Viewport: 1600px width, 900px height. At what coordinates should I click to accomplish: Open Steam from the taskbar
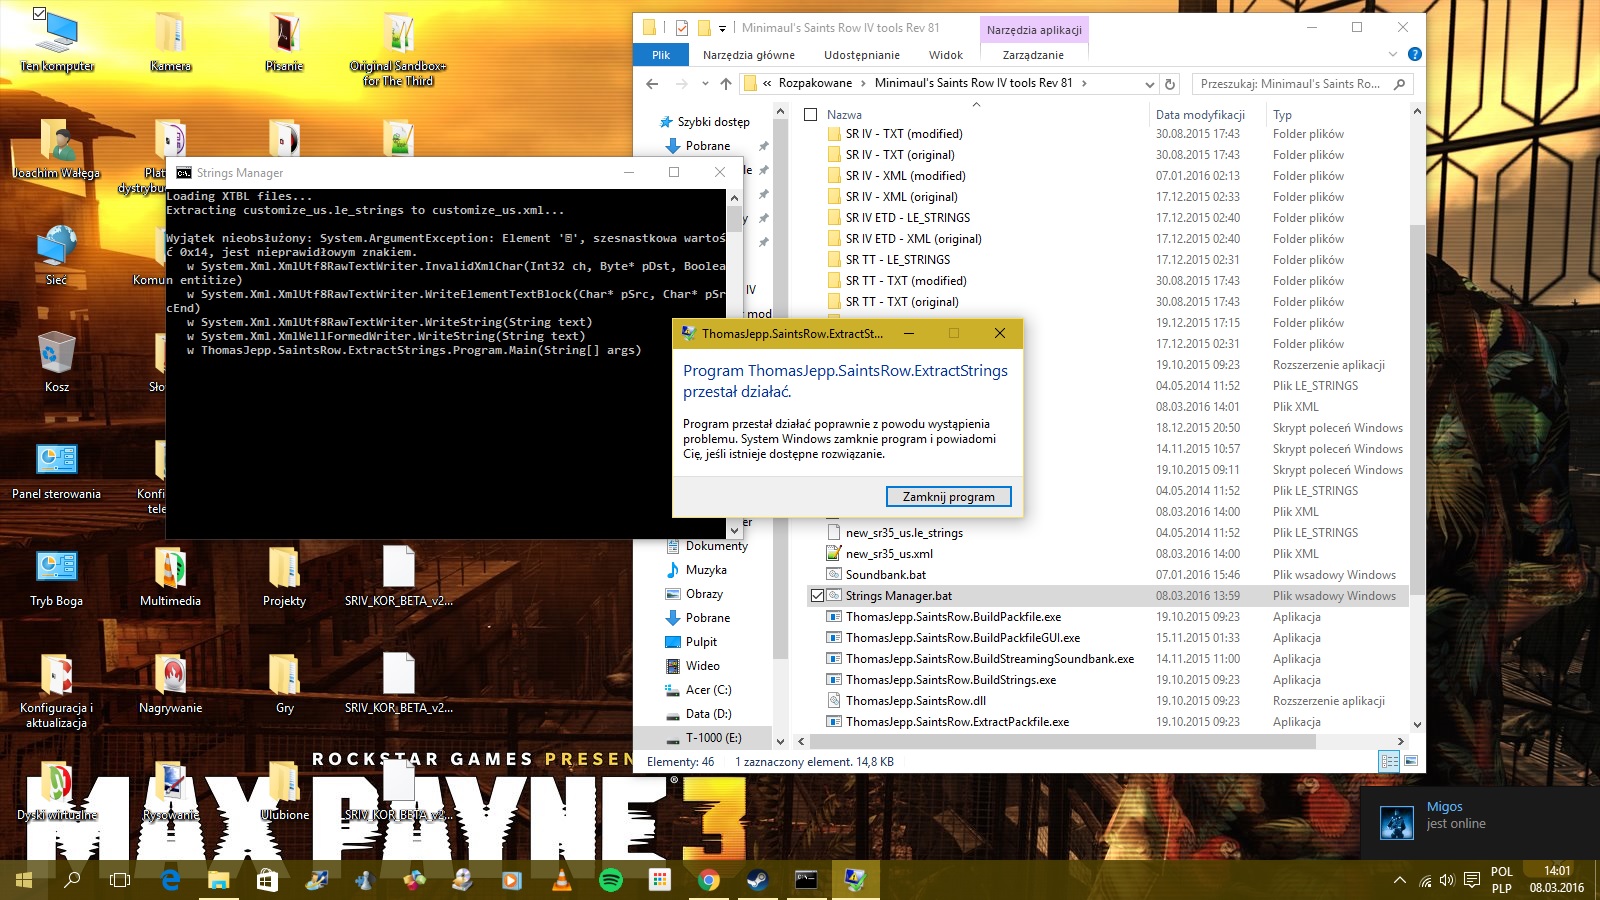tap(757, 880)
